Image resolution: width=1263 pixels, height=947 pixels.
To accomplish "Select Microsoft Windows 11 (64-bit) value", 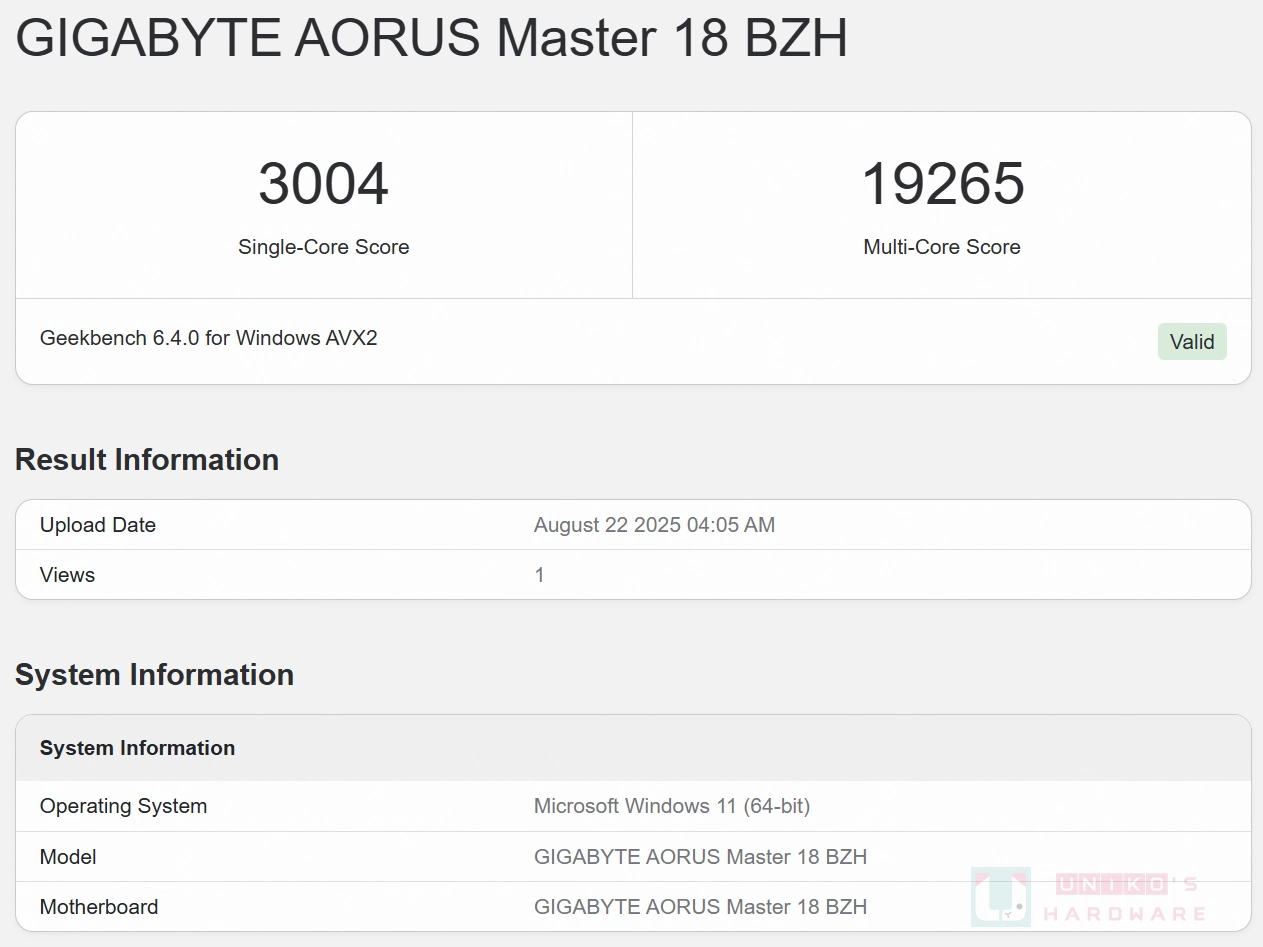I will (672, 806).
